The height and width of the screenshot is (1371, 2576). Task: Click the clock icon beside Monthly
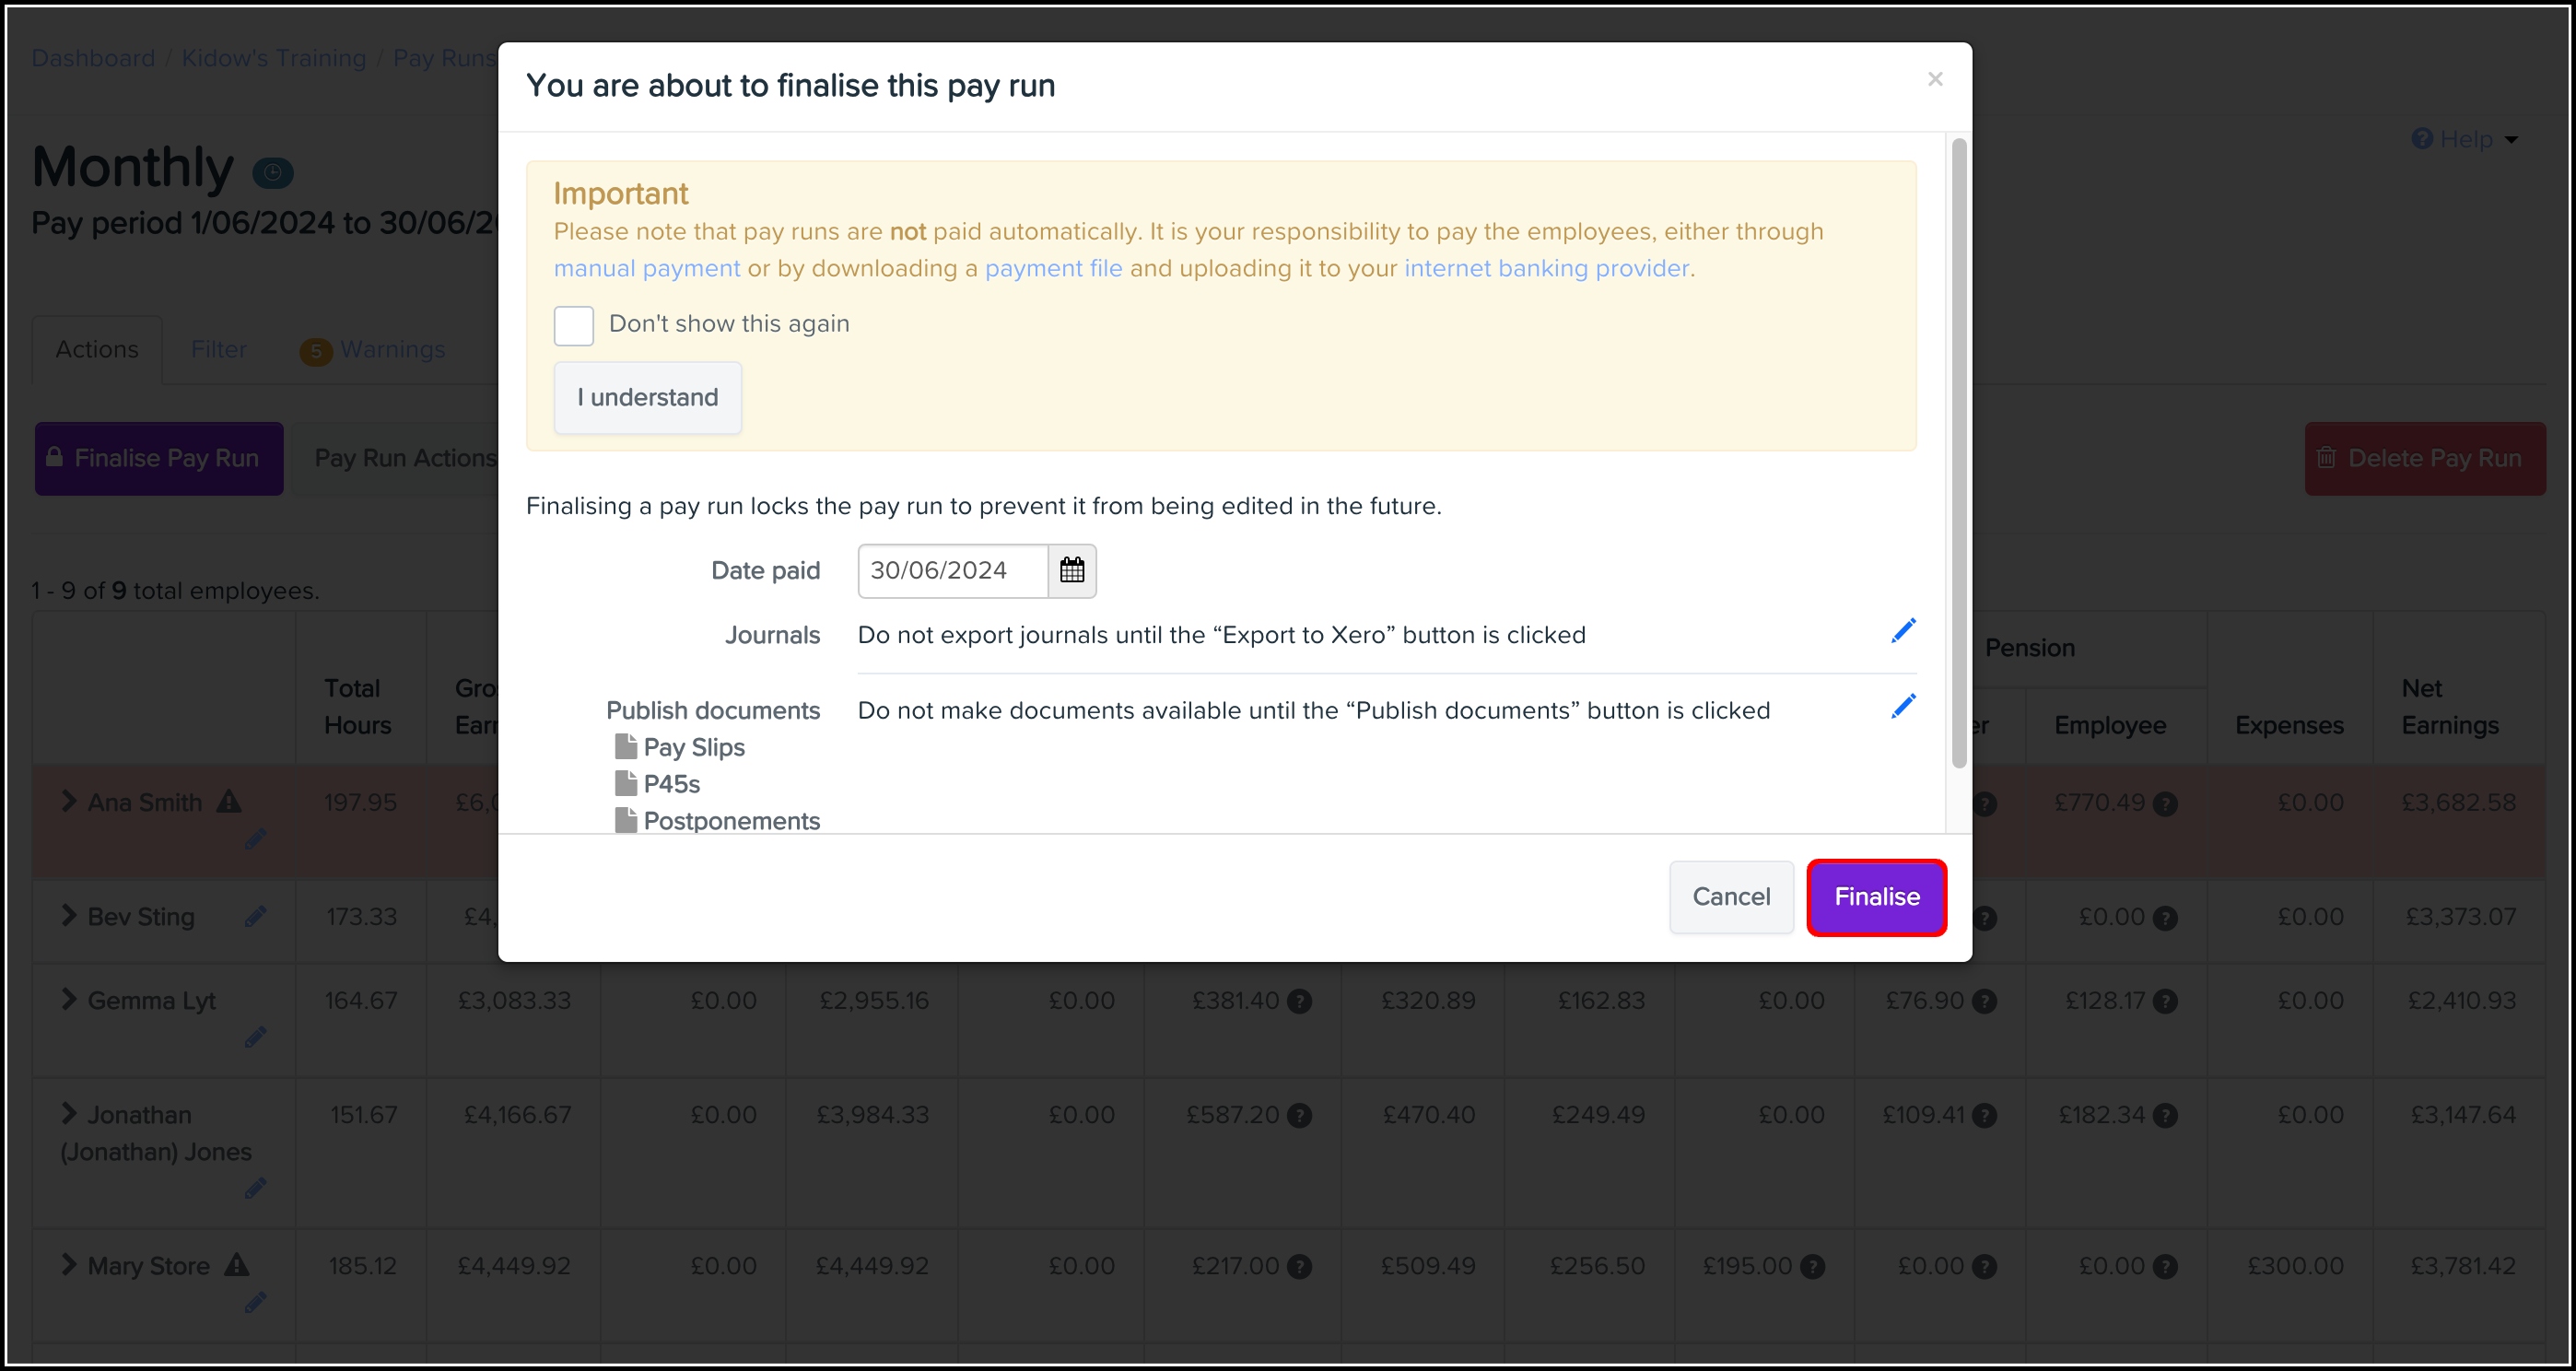(x=272, y=172)
